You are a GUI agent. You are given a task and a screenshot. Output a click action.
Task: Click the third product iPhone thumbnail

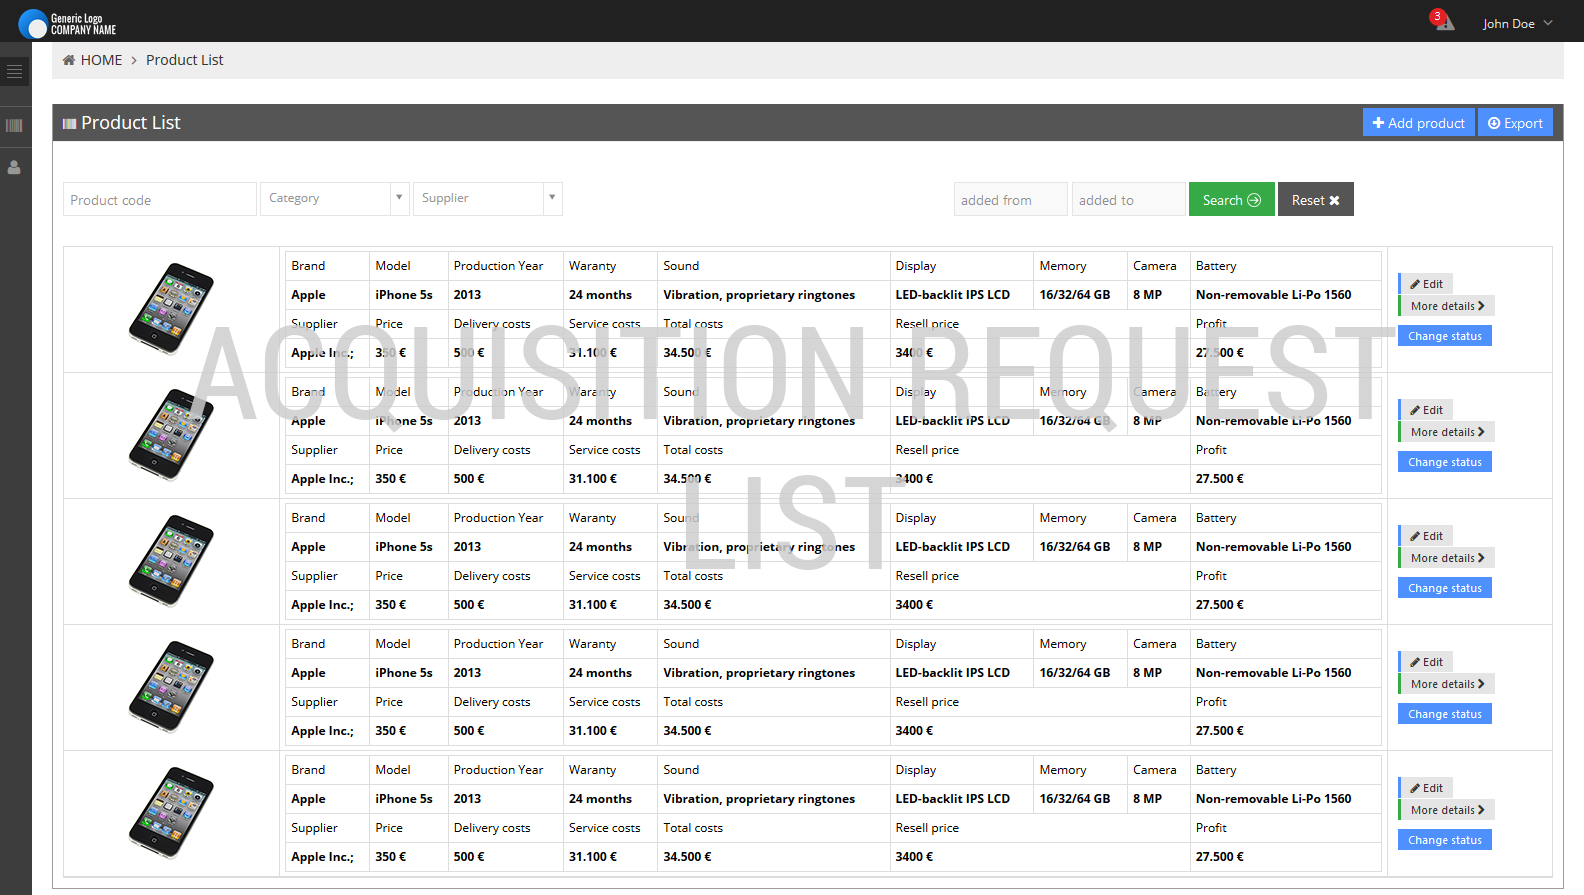171,561
